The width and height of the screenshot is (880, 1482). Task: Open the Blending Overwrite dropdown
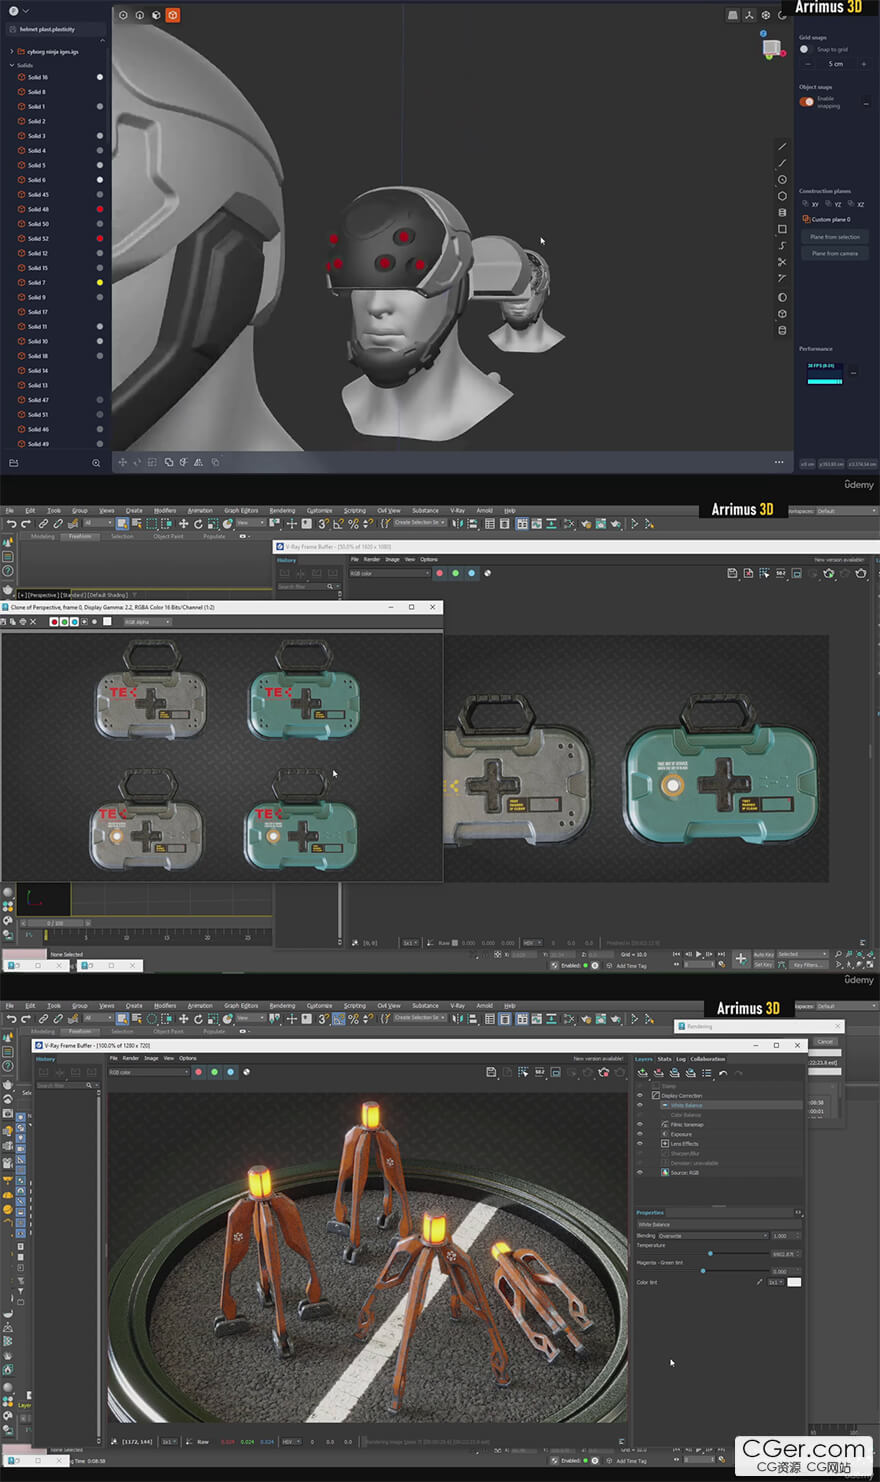coord(713,1236)
